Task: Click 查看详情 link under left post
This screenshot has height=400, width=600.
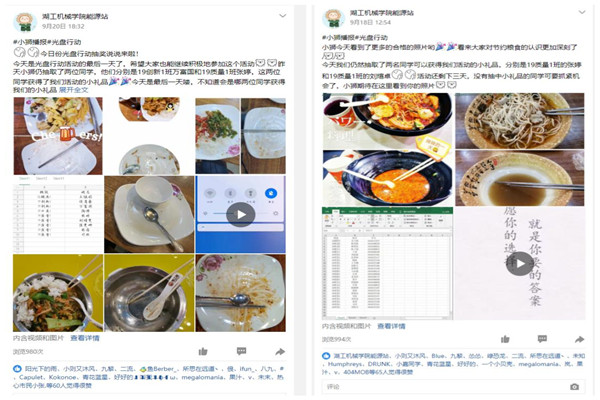Action: 85,338
